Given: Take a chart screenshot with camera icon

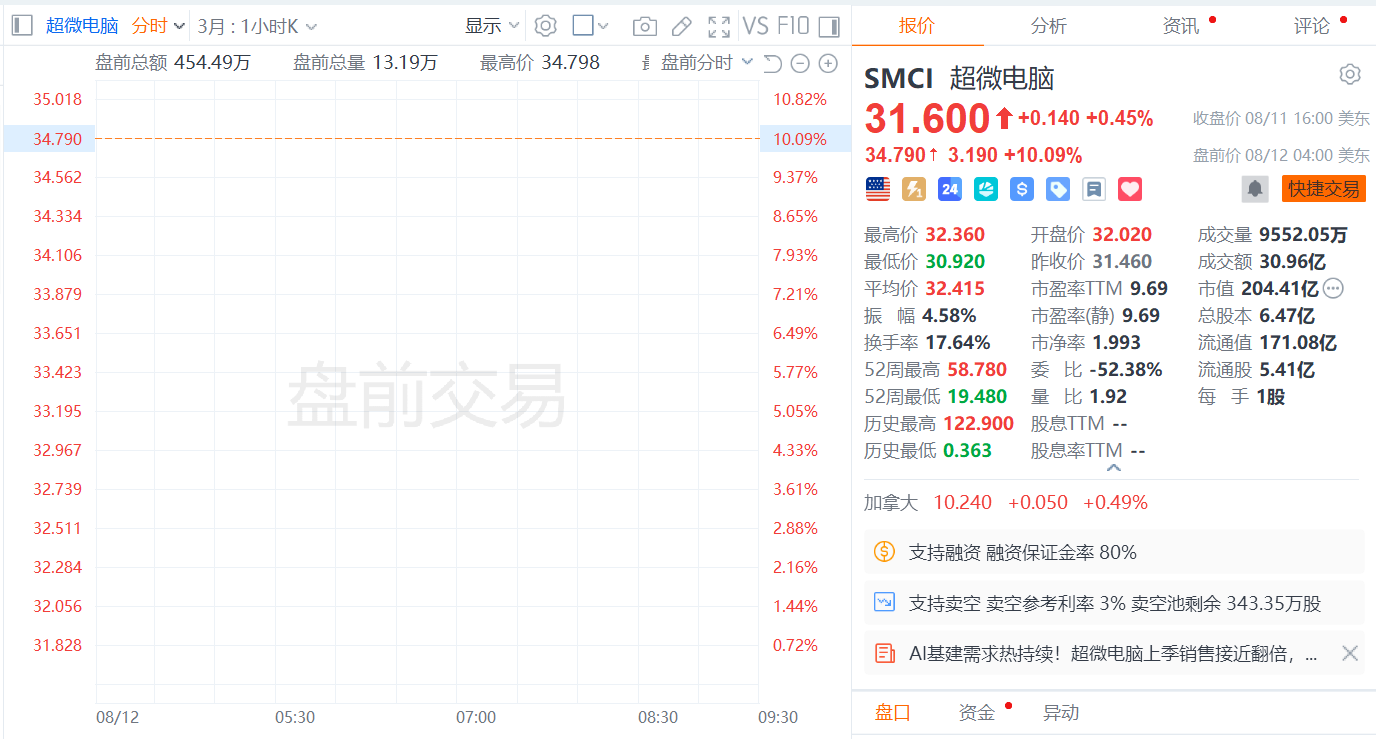Looking at the screenshot, I should tap(645, 26).
